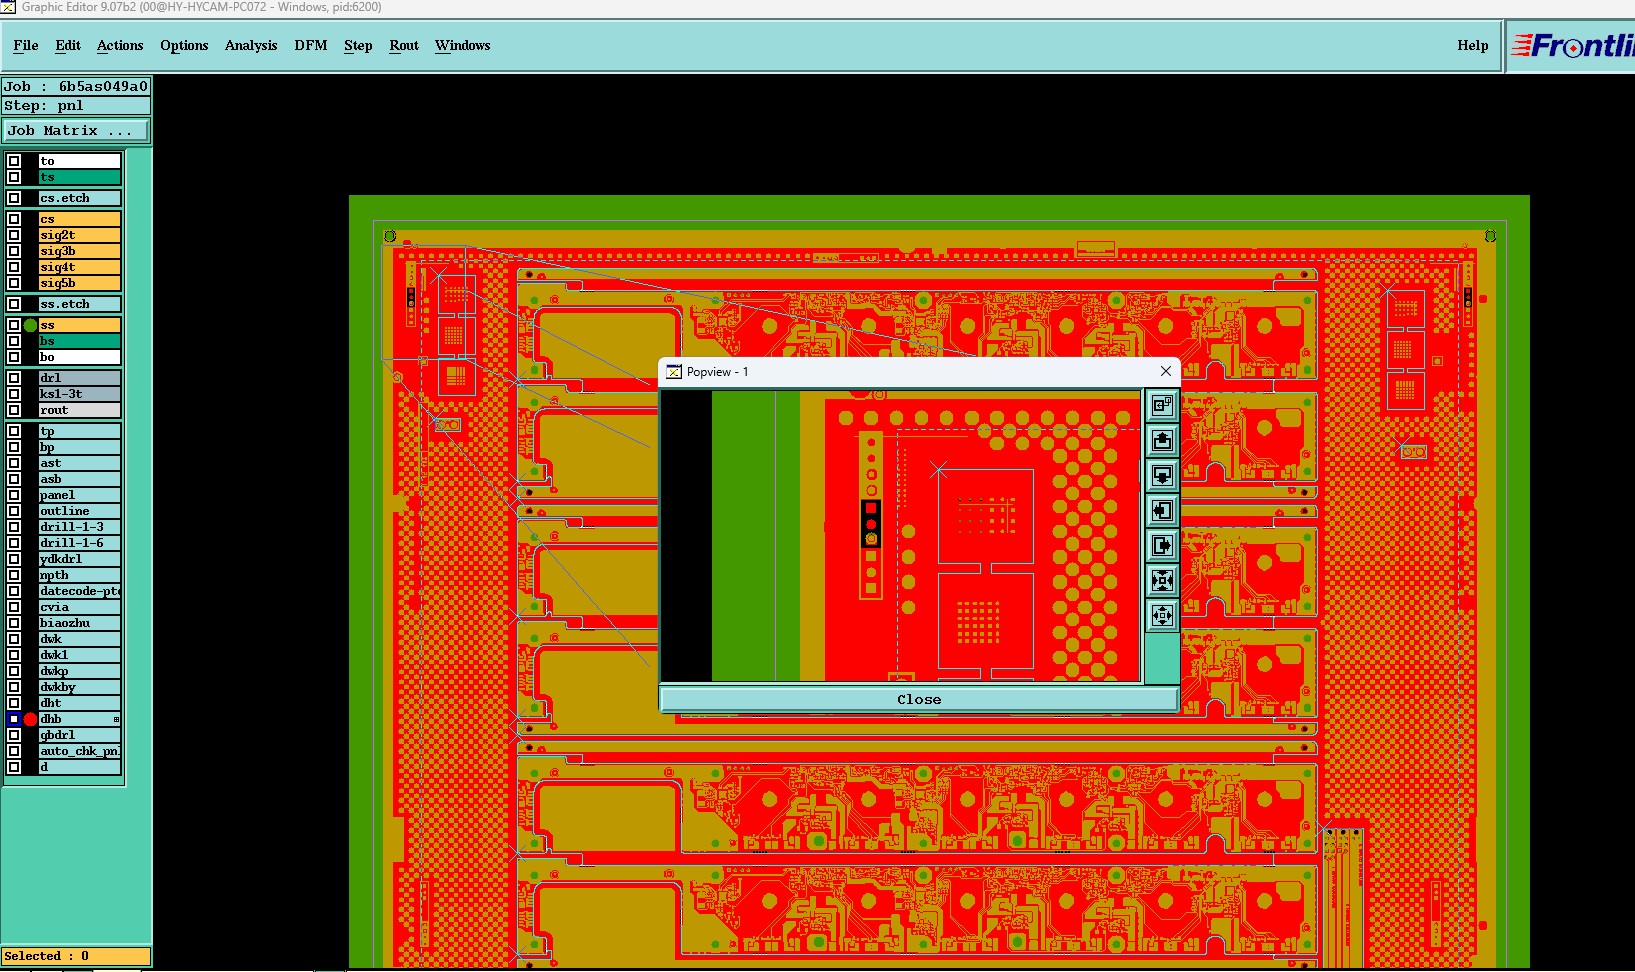1635x972 pixels.
Task: Open the Actions menu
Action: 120,46
